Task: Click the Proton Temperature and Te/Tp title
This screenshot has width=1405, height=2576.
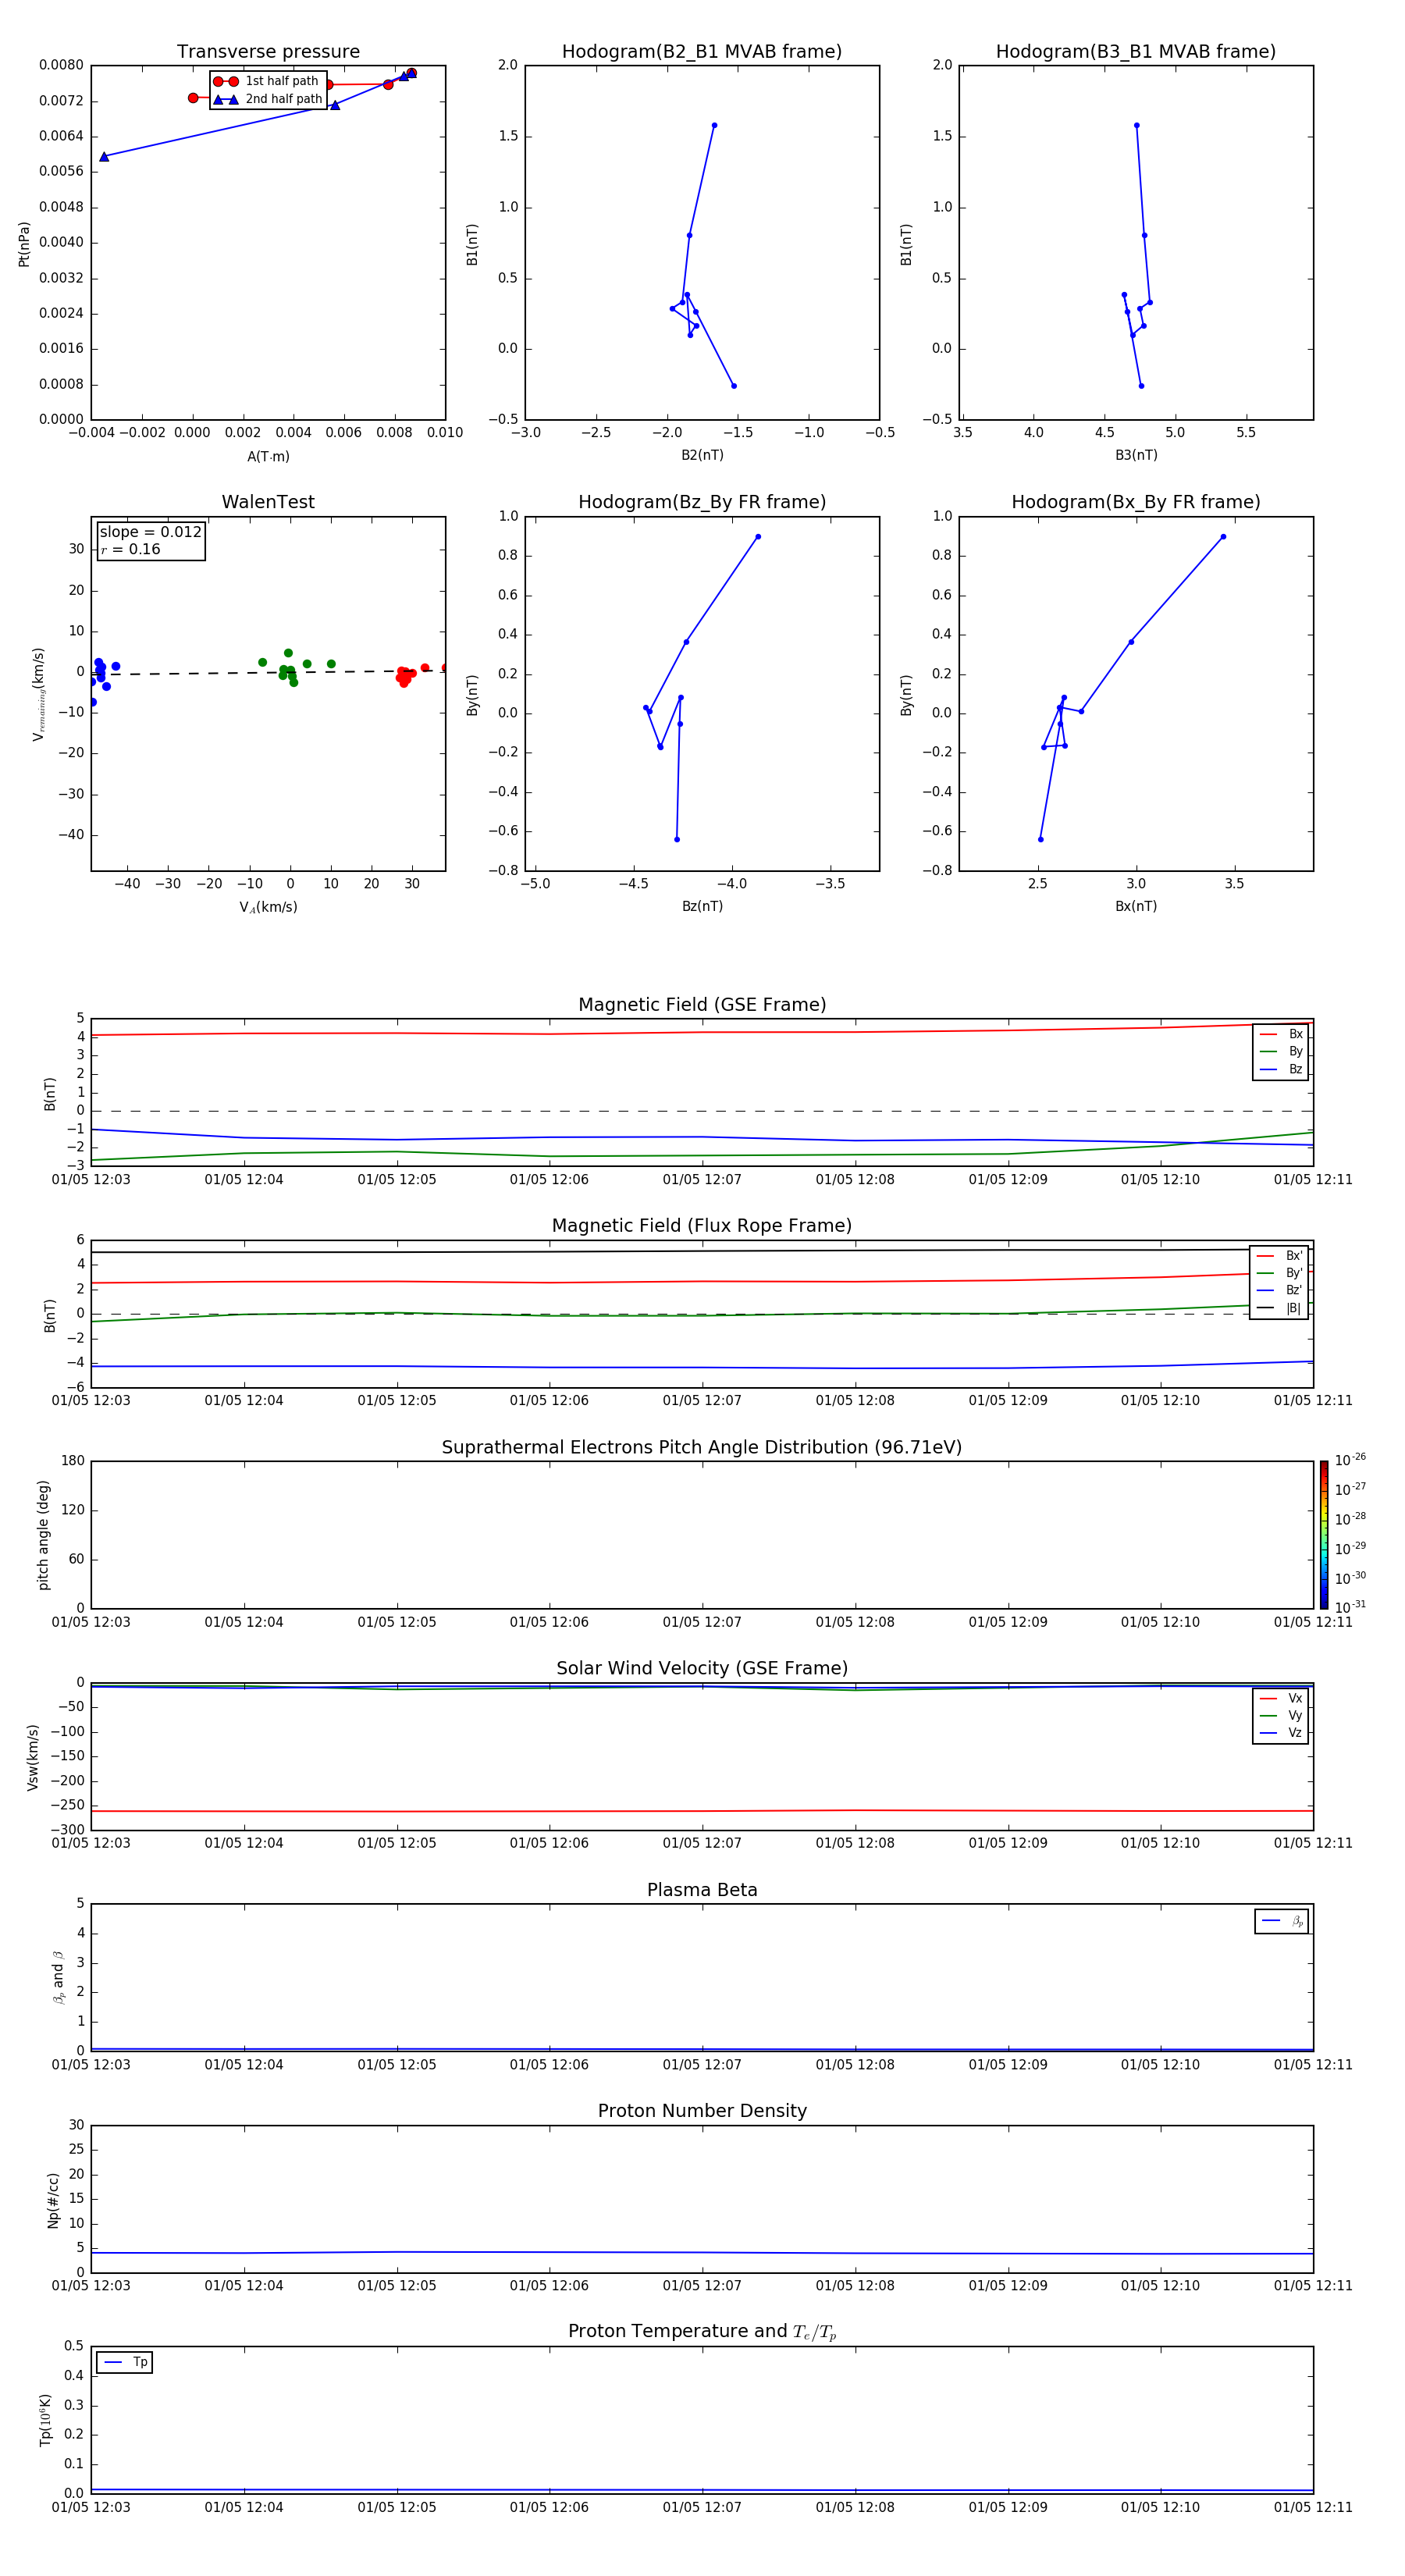Action: coord(702,2333)
